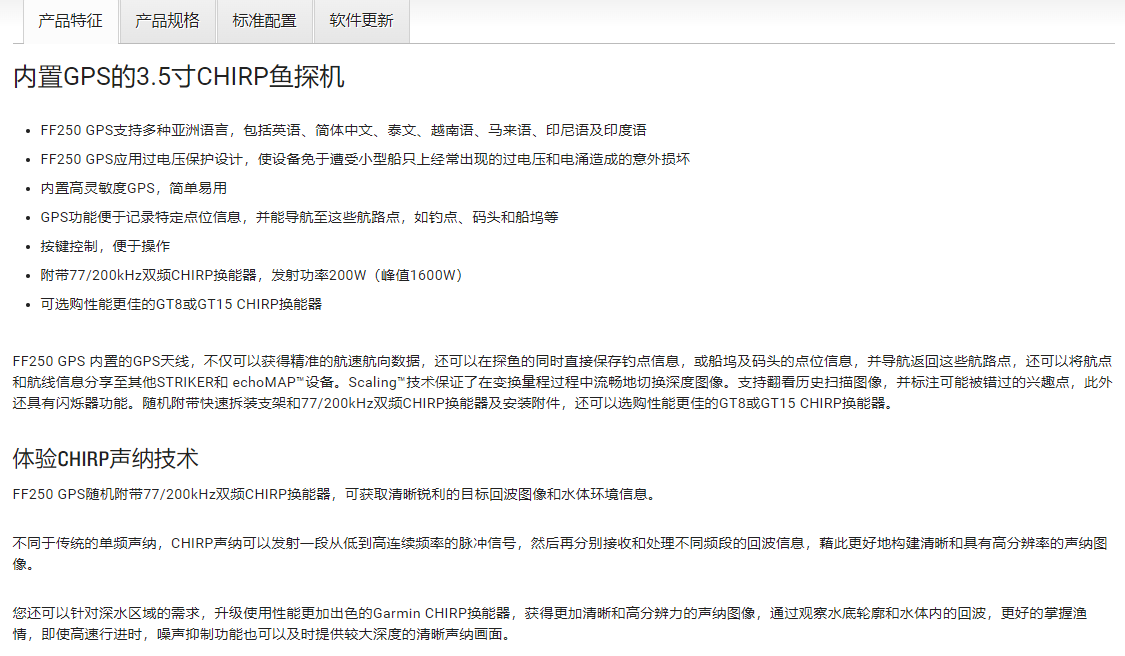Click the paragraph starting 不同于传统的单频声纳
The image size is (1125, 656).
click(560, 552)
